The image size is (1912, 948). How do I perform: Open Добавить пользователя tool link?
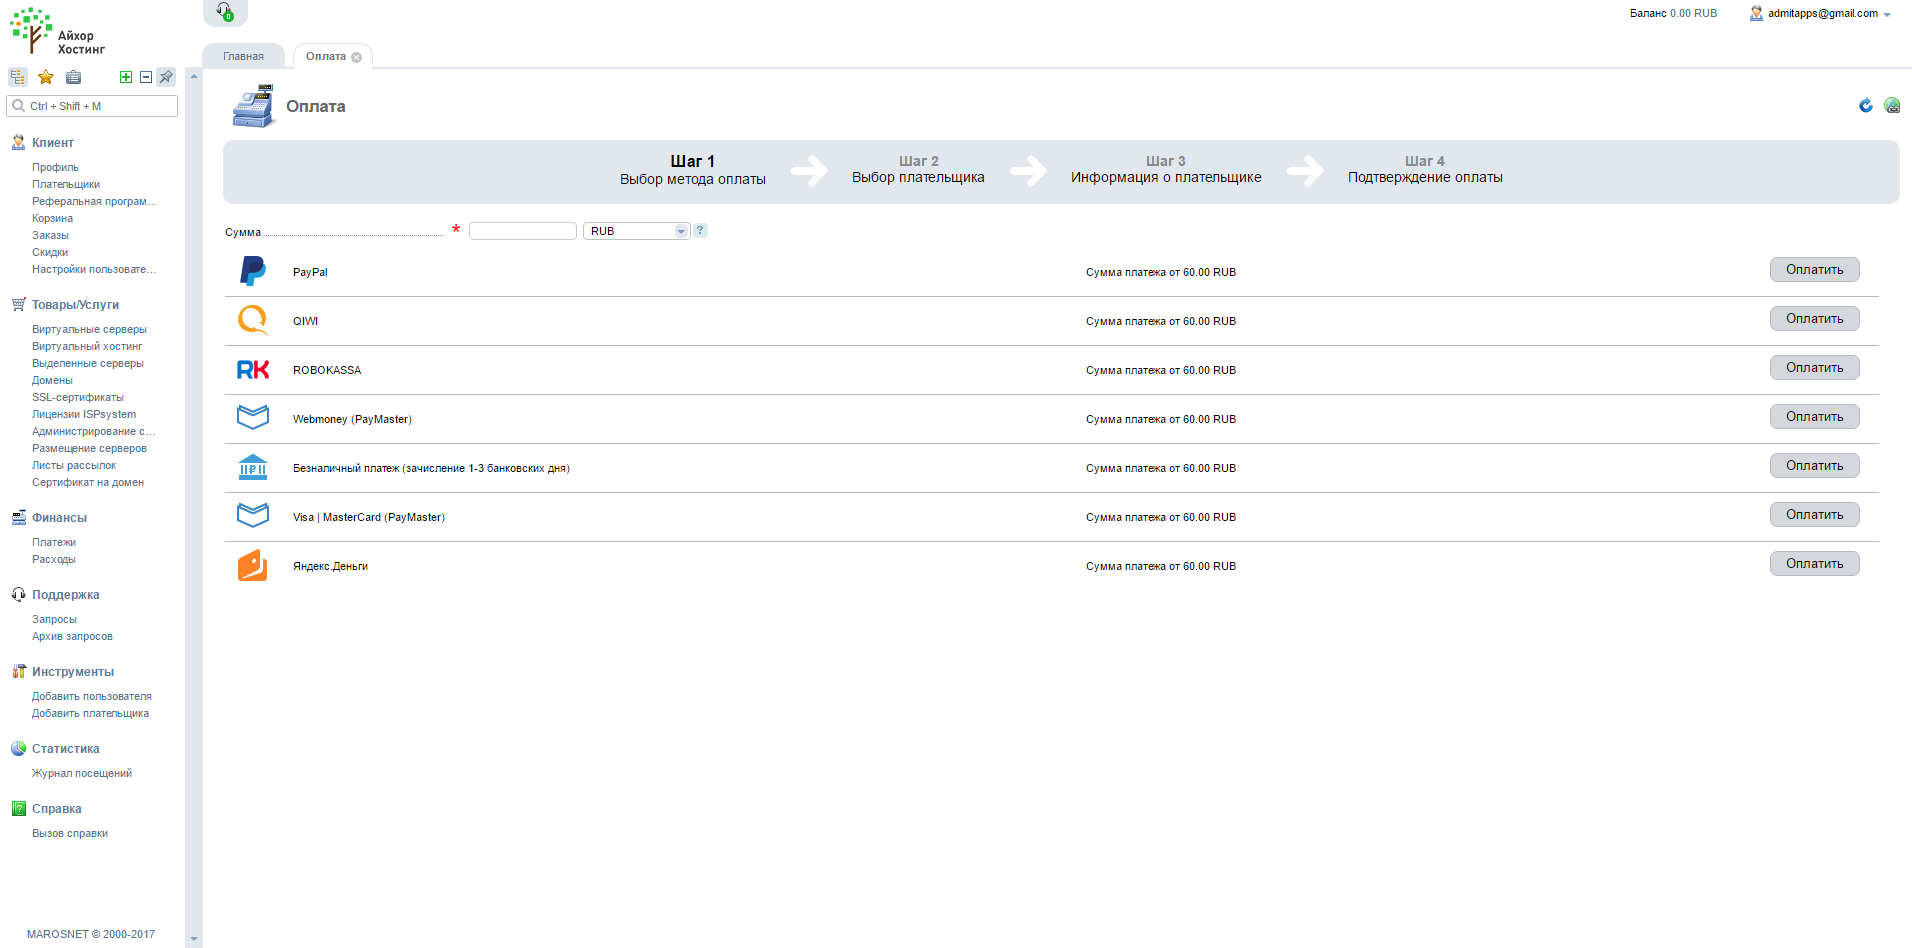tap(92, 697)
